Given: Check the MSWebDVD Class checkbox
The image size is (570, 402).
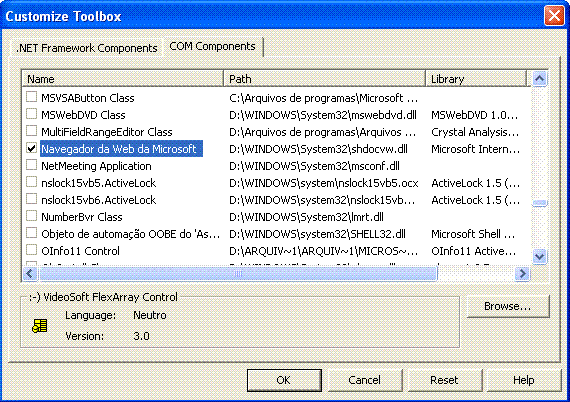Looking at the screenshot, I should [x=32, y=114].
